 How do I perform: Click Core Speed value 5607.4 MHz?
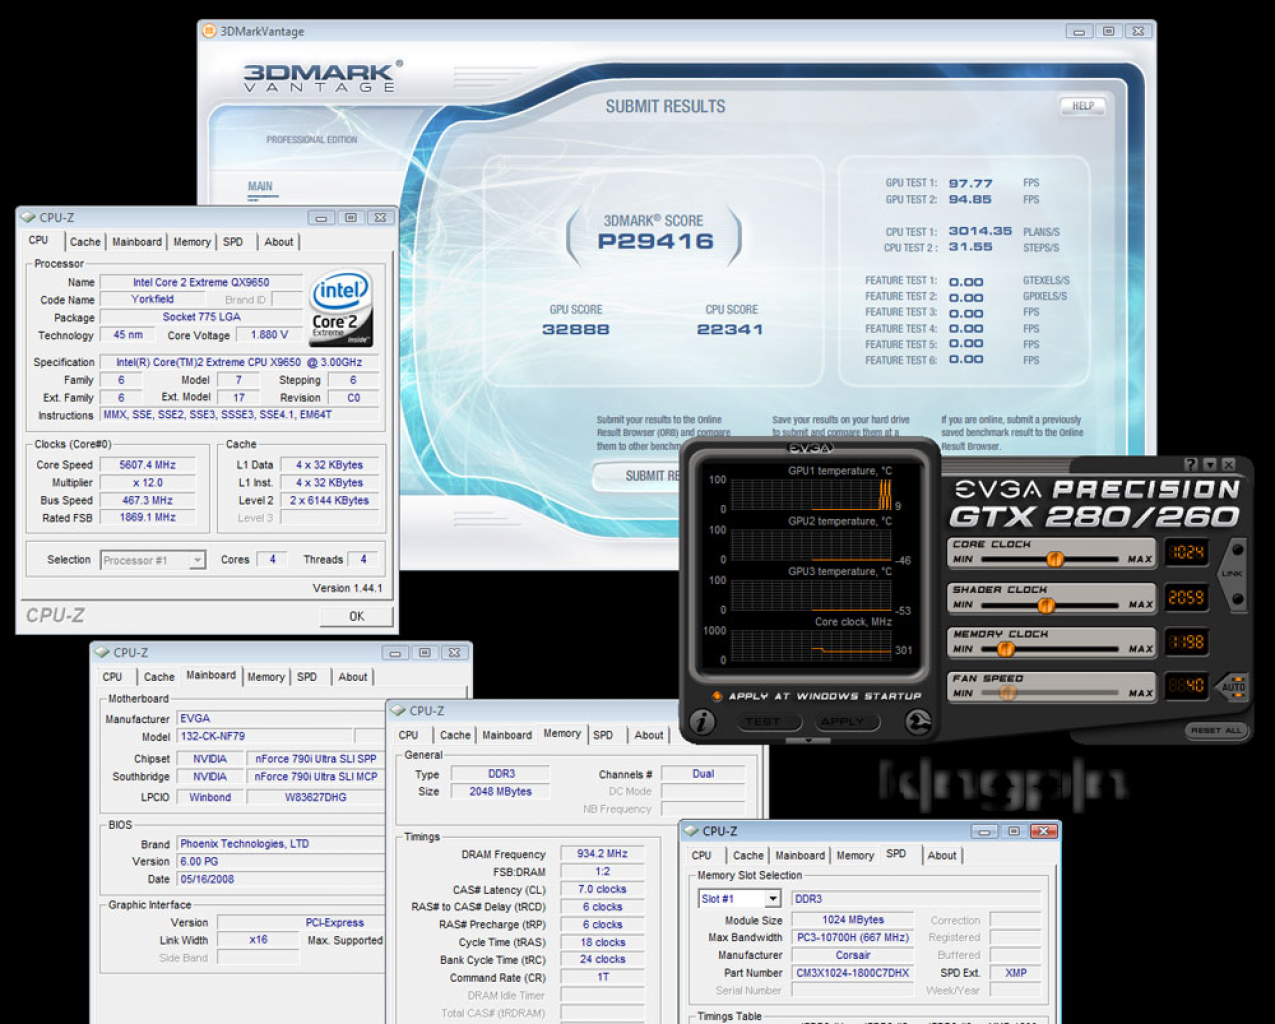point(148,465)
